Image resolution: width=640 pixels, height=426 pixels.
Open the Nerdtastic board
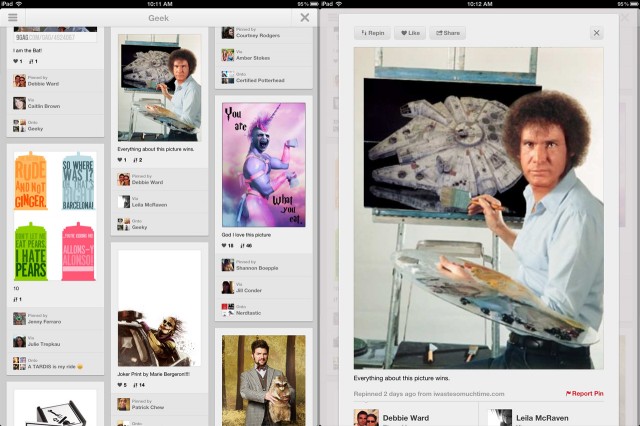[x=264, y=310]
